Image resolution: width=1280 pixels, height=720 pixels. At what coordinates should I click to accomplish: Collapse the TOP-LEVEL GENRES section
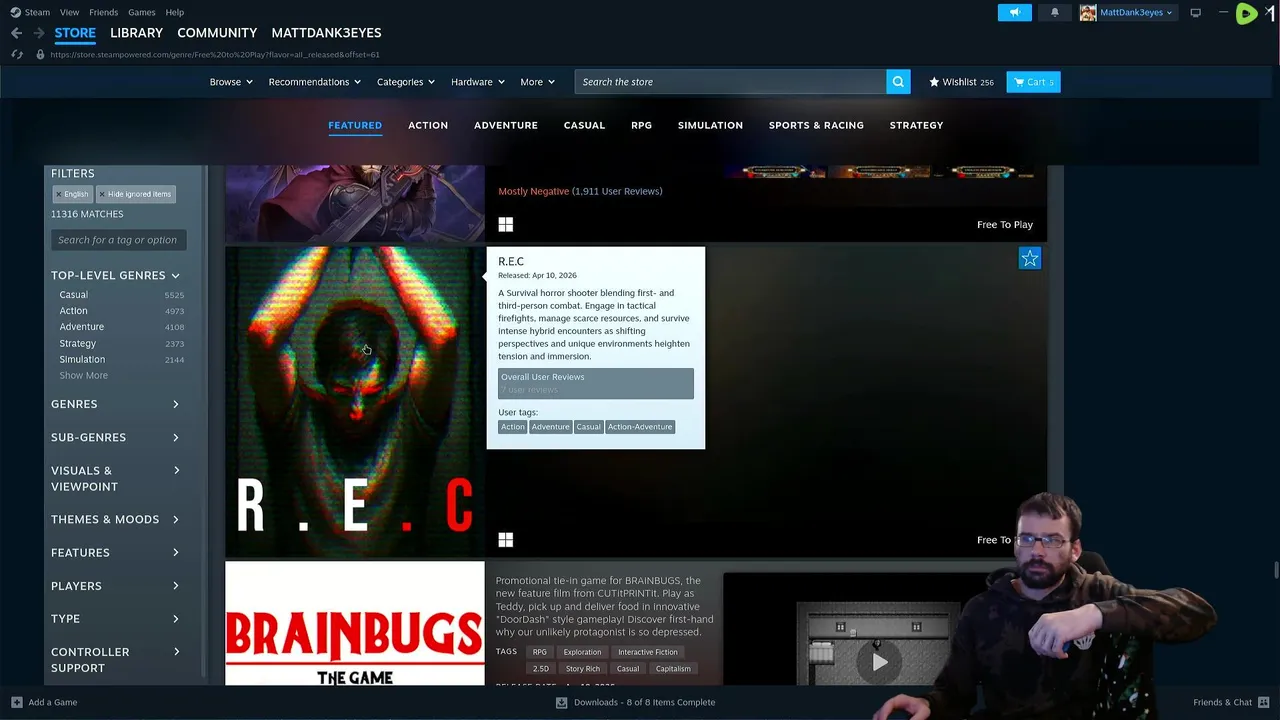tap(116, 275)
